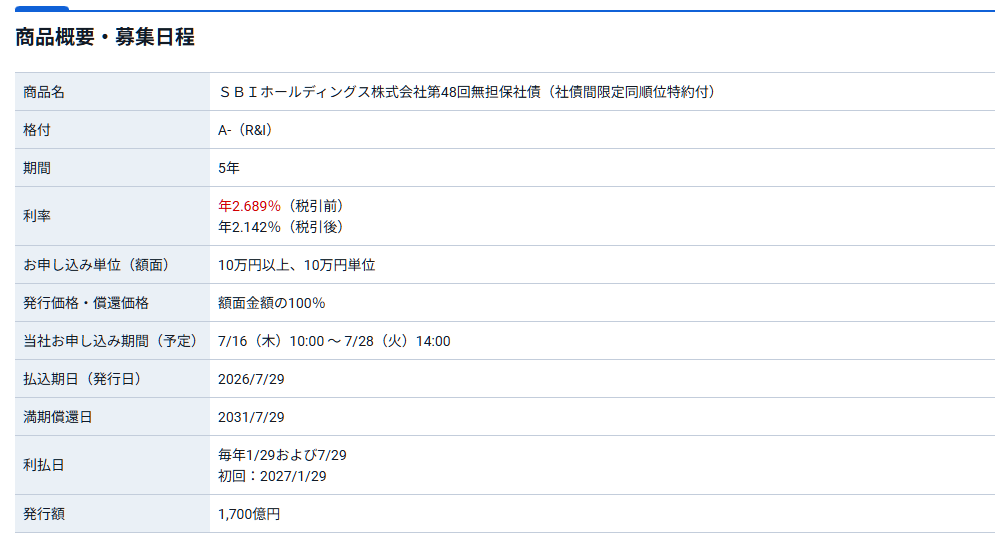Select the label 満期償還日
This screenshot has height=542, width=1002.
[x=58, y=417]
